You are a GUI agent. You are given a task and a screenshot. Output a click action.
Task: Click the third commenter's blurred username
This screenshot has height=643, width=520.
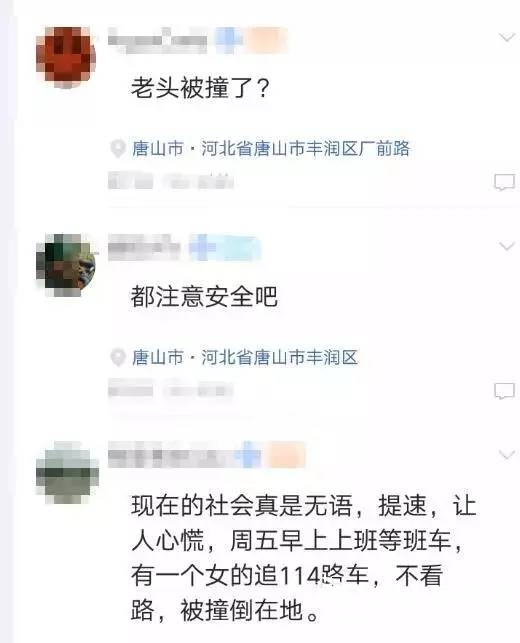coord(170,455)
